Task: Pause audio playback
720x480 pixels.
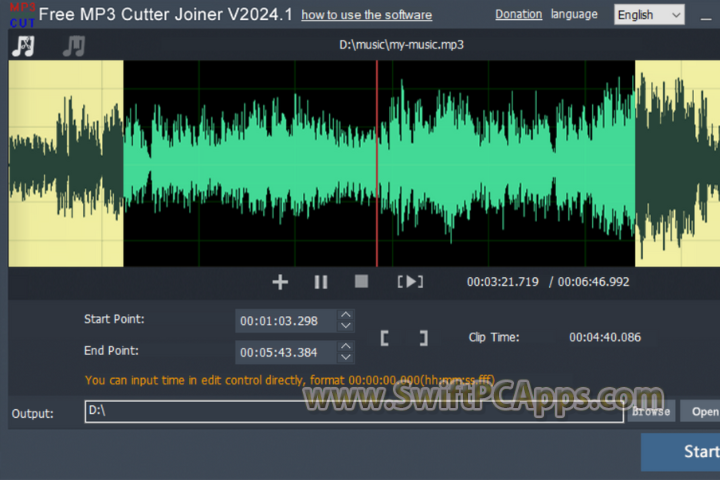Action: pos(321,282)
